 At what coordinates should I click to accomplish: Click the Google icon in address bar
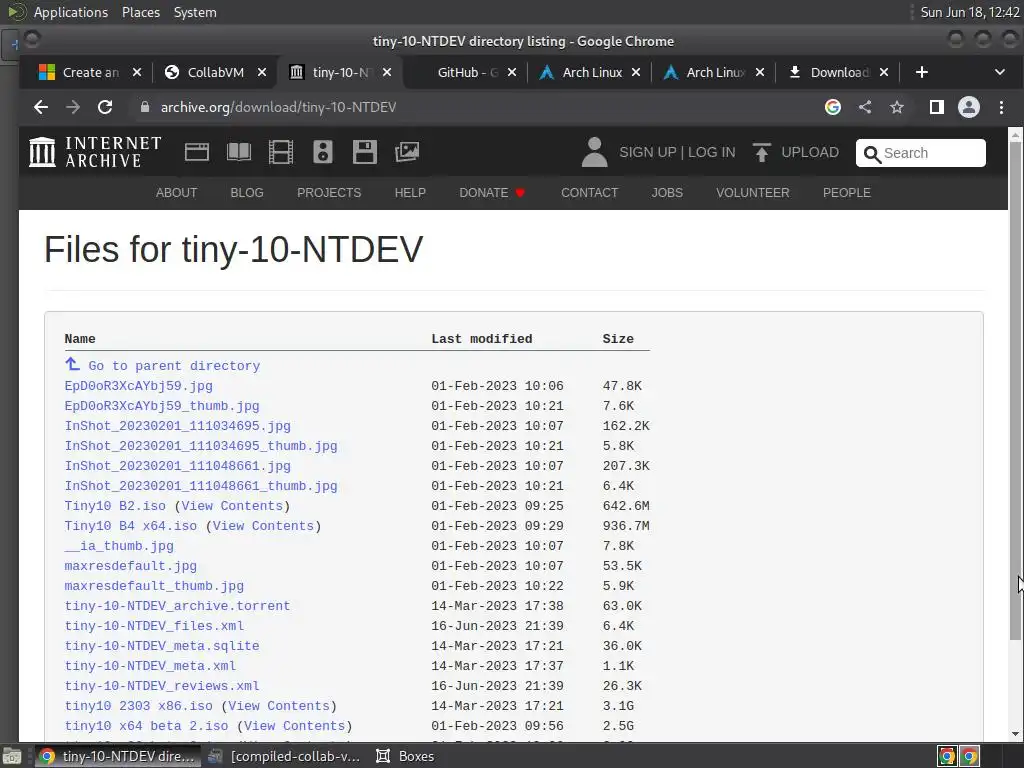[x=833, y=107]
